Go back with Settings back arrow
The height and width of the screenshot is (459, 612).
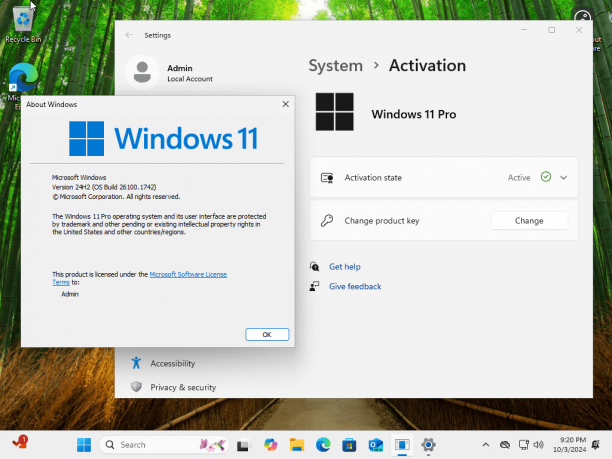pos(129,35)
